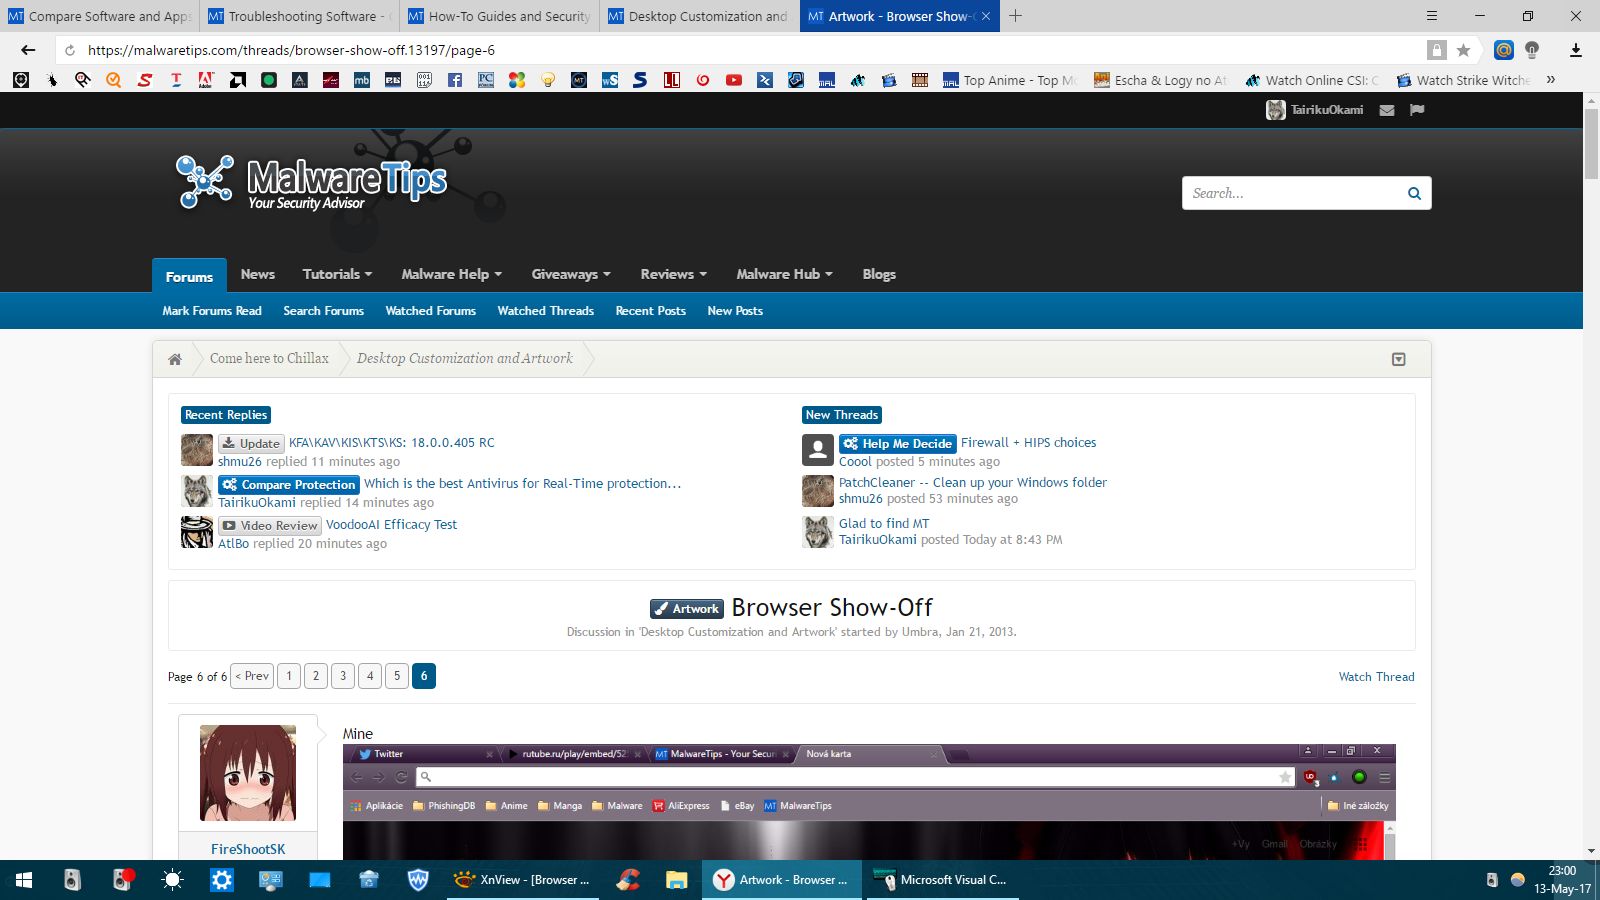Open the 'Firewall + HIPS choices' thread
The width and height of the screenshot is (1600, 900).
click(1028, 442)
